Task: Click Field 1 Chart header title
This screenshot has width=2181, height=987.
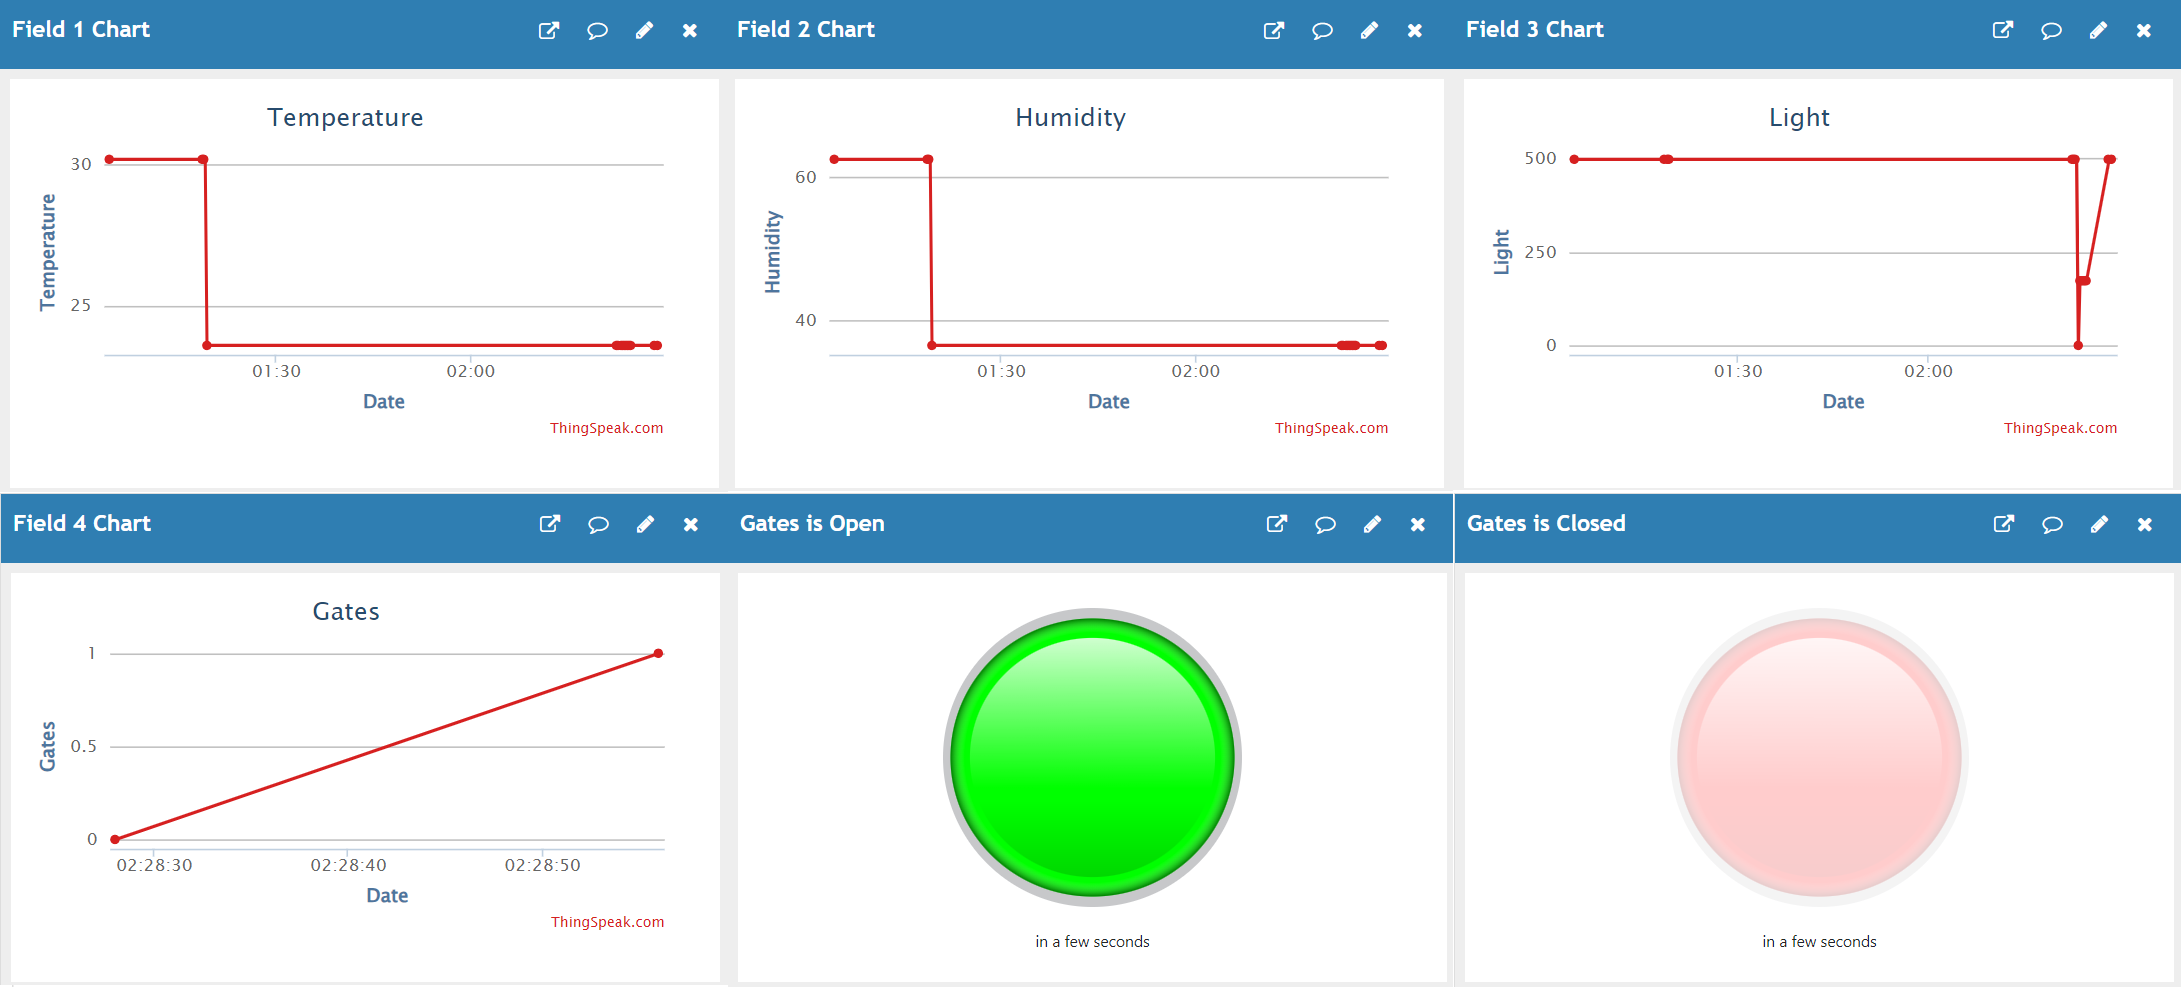Action: pyautogui.click(x=81, y=30)
